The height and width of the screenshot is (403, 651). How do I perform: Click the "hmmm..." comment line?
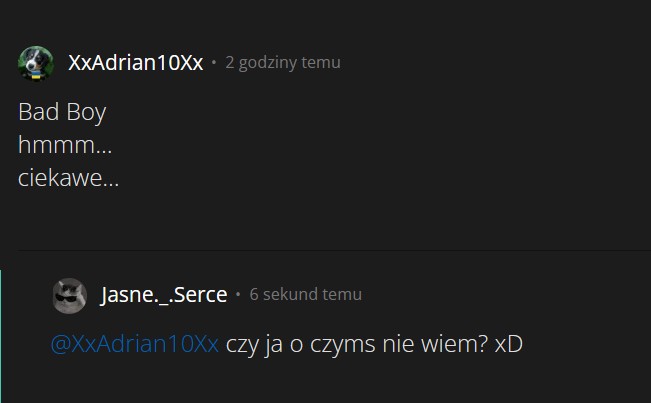(x=64, y=145)
